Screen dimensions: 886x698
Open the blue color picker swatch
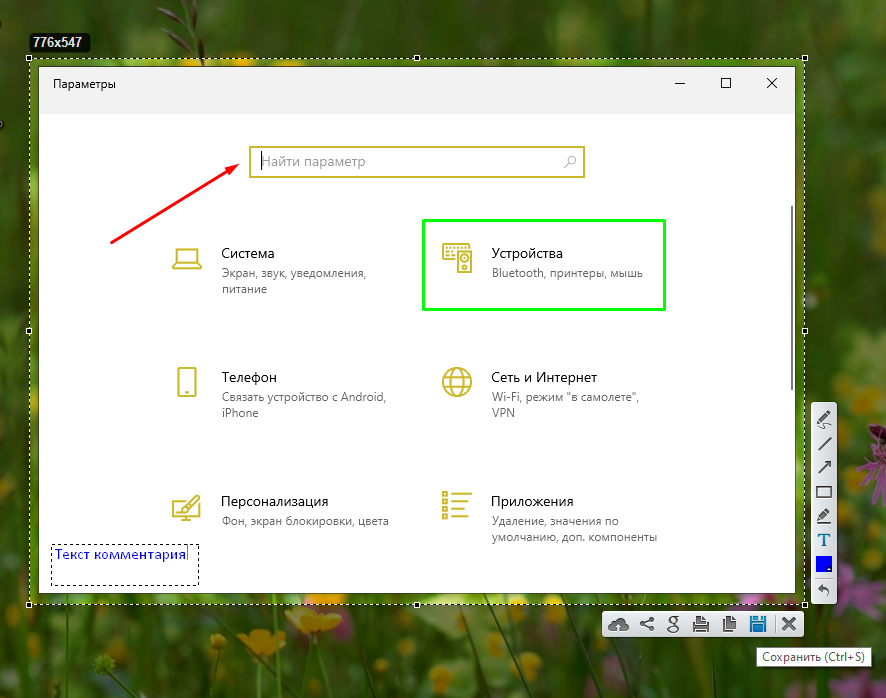tap(824, 565)
